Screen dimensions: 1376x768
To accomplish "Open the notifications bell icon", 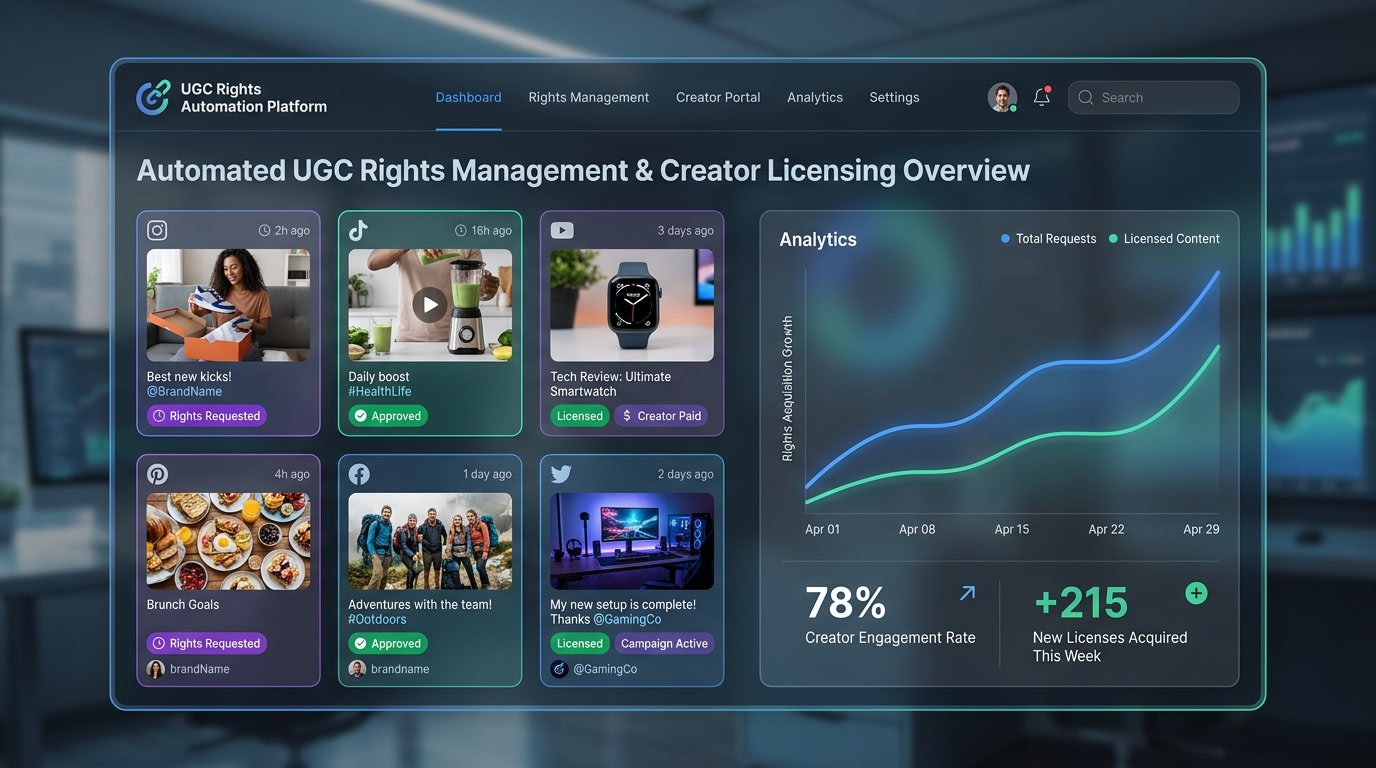I will coord(1041,96).
